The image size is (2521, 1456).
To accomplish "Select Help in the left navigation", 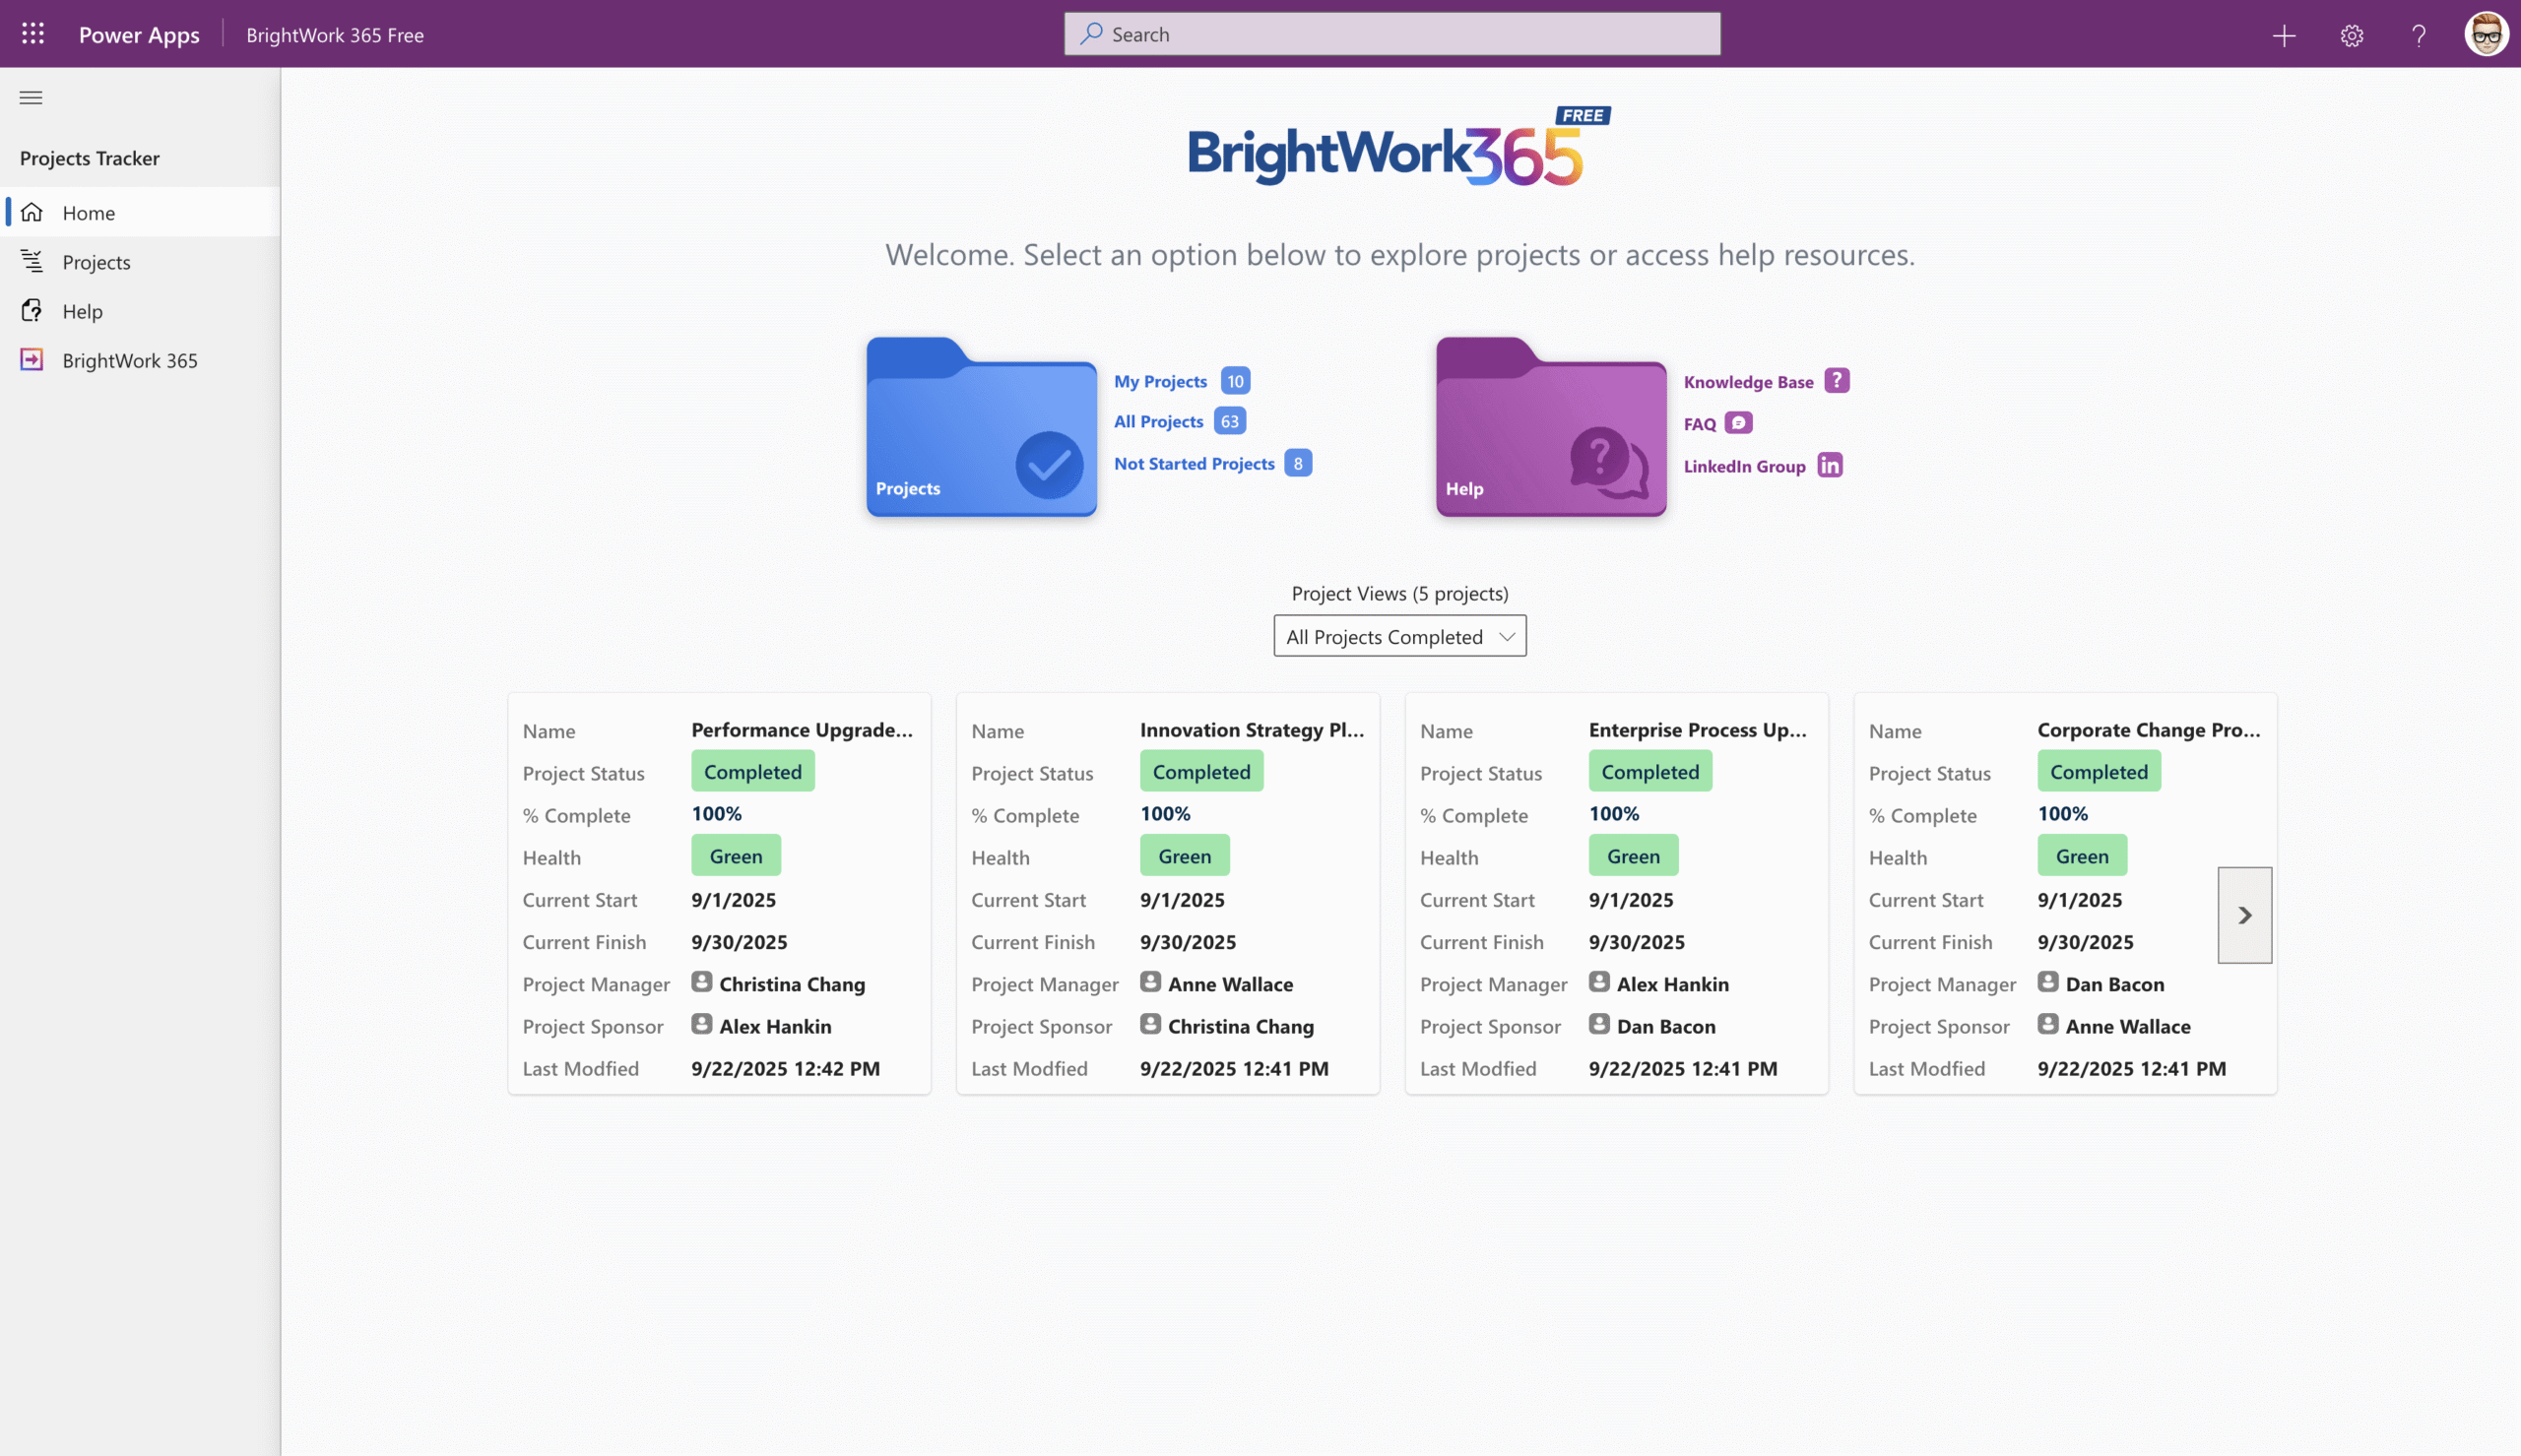I will point(82,311).
